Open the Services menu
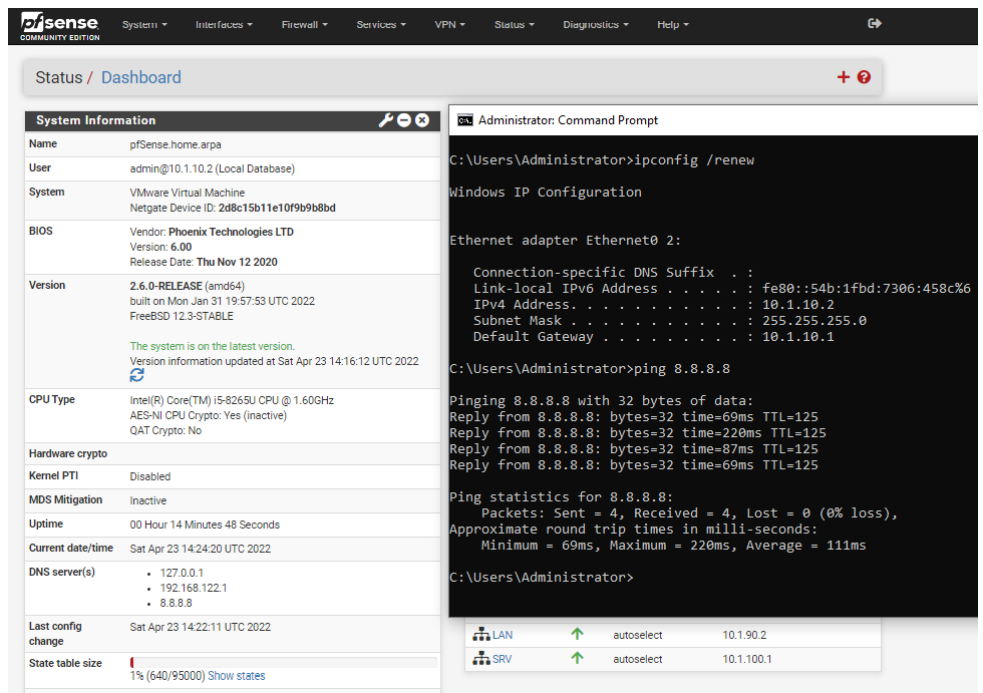Viewport: 983px width, 693px height. pyautogui.click(x=381, y=25)
